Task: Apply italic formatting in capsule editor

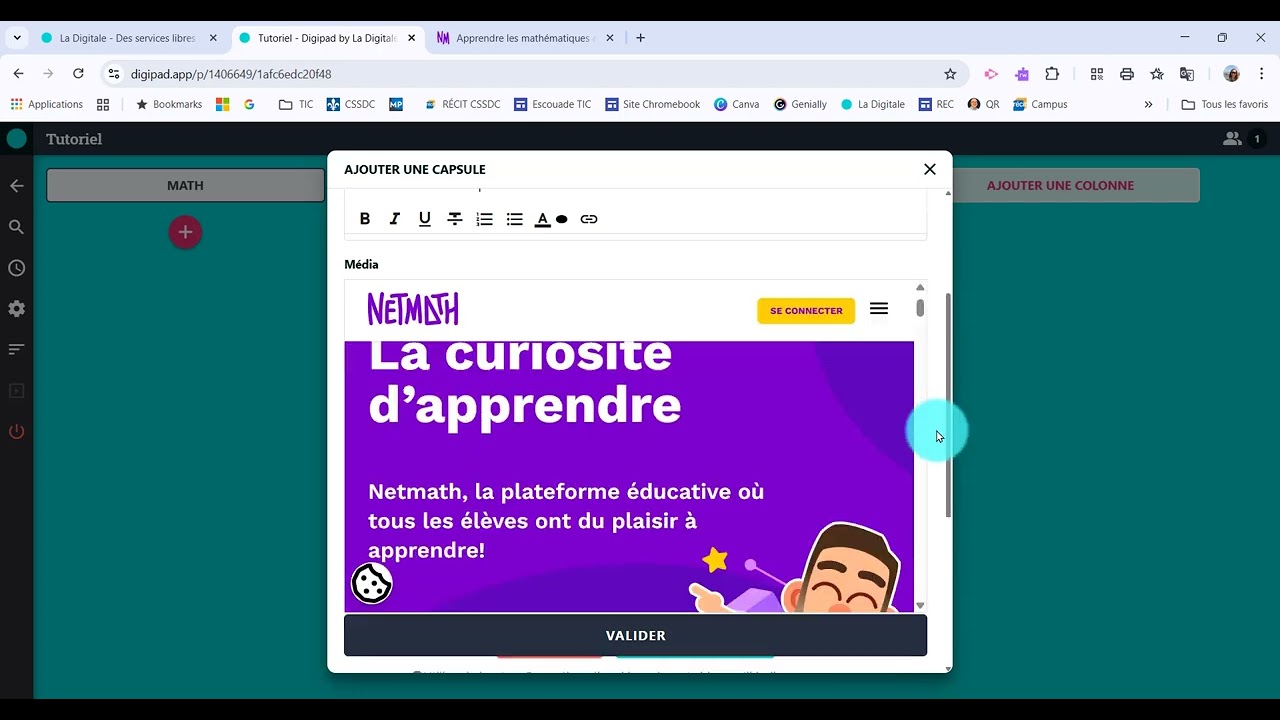Action: pyautogui.click(x=395, y=219)
